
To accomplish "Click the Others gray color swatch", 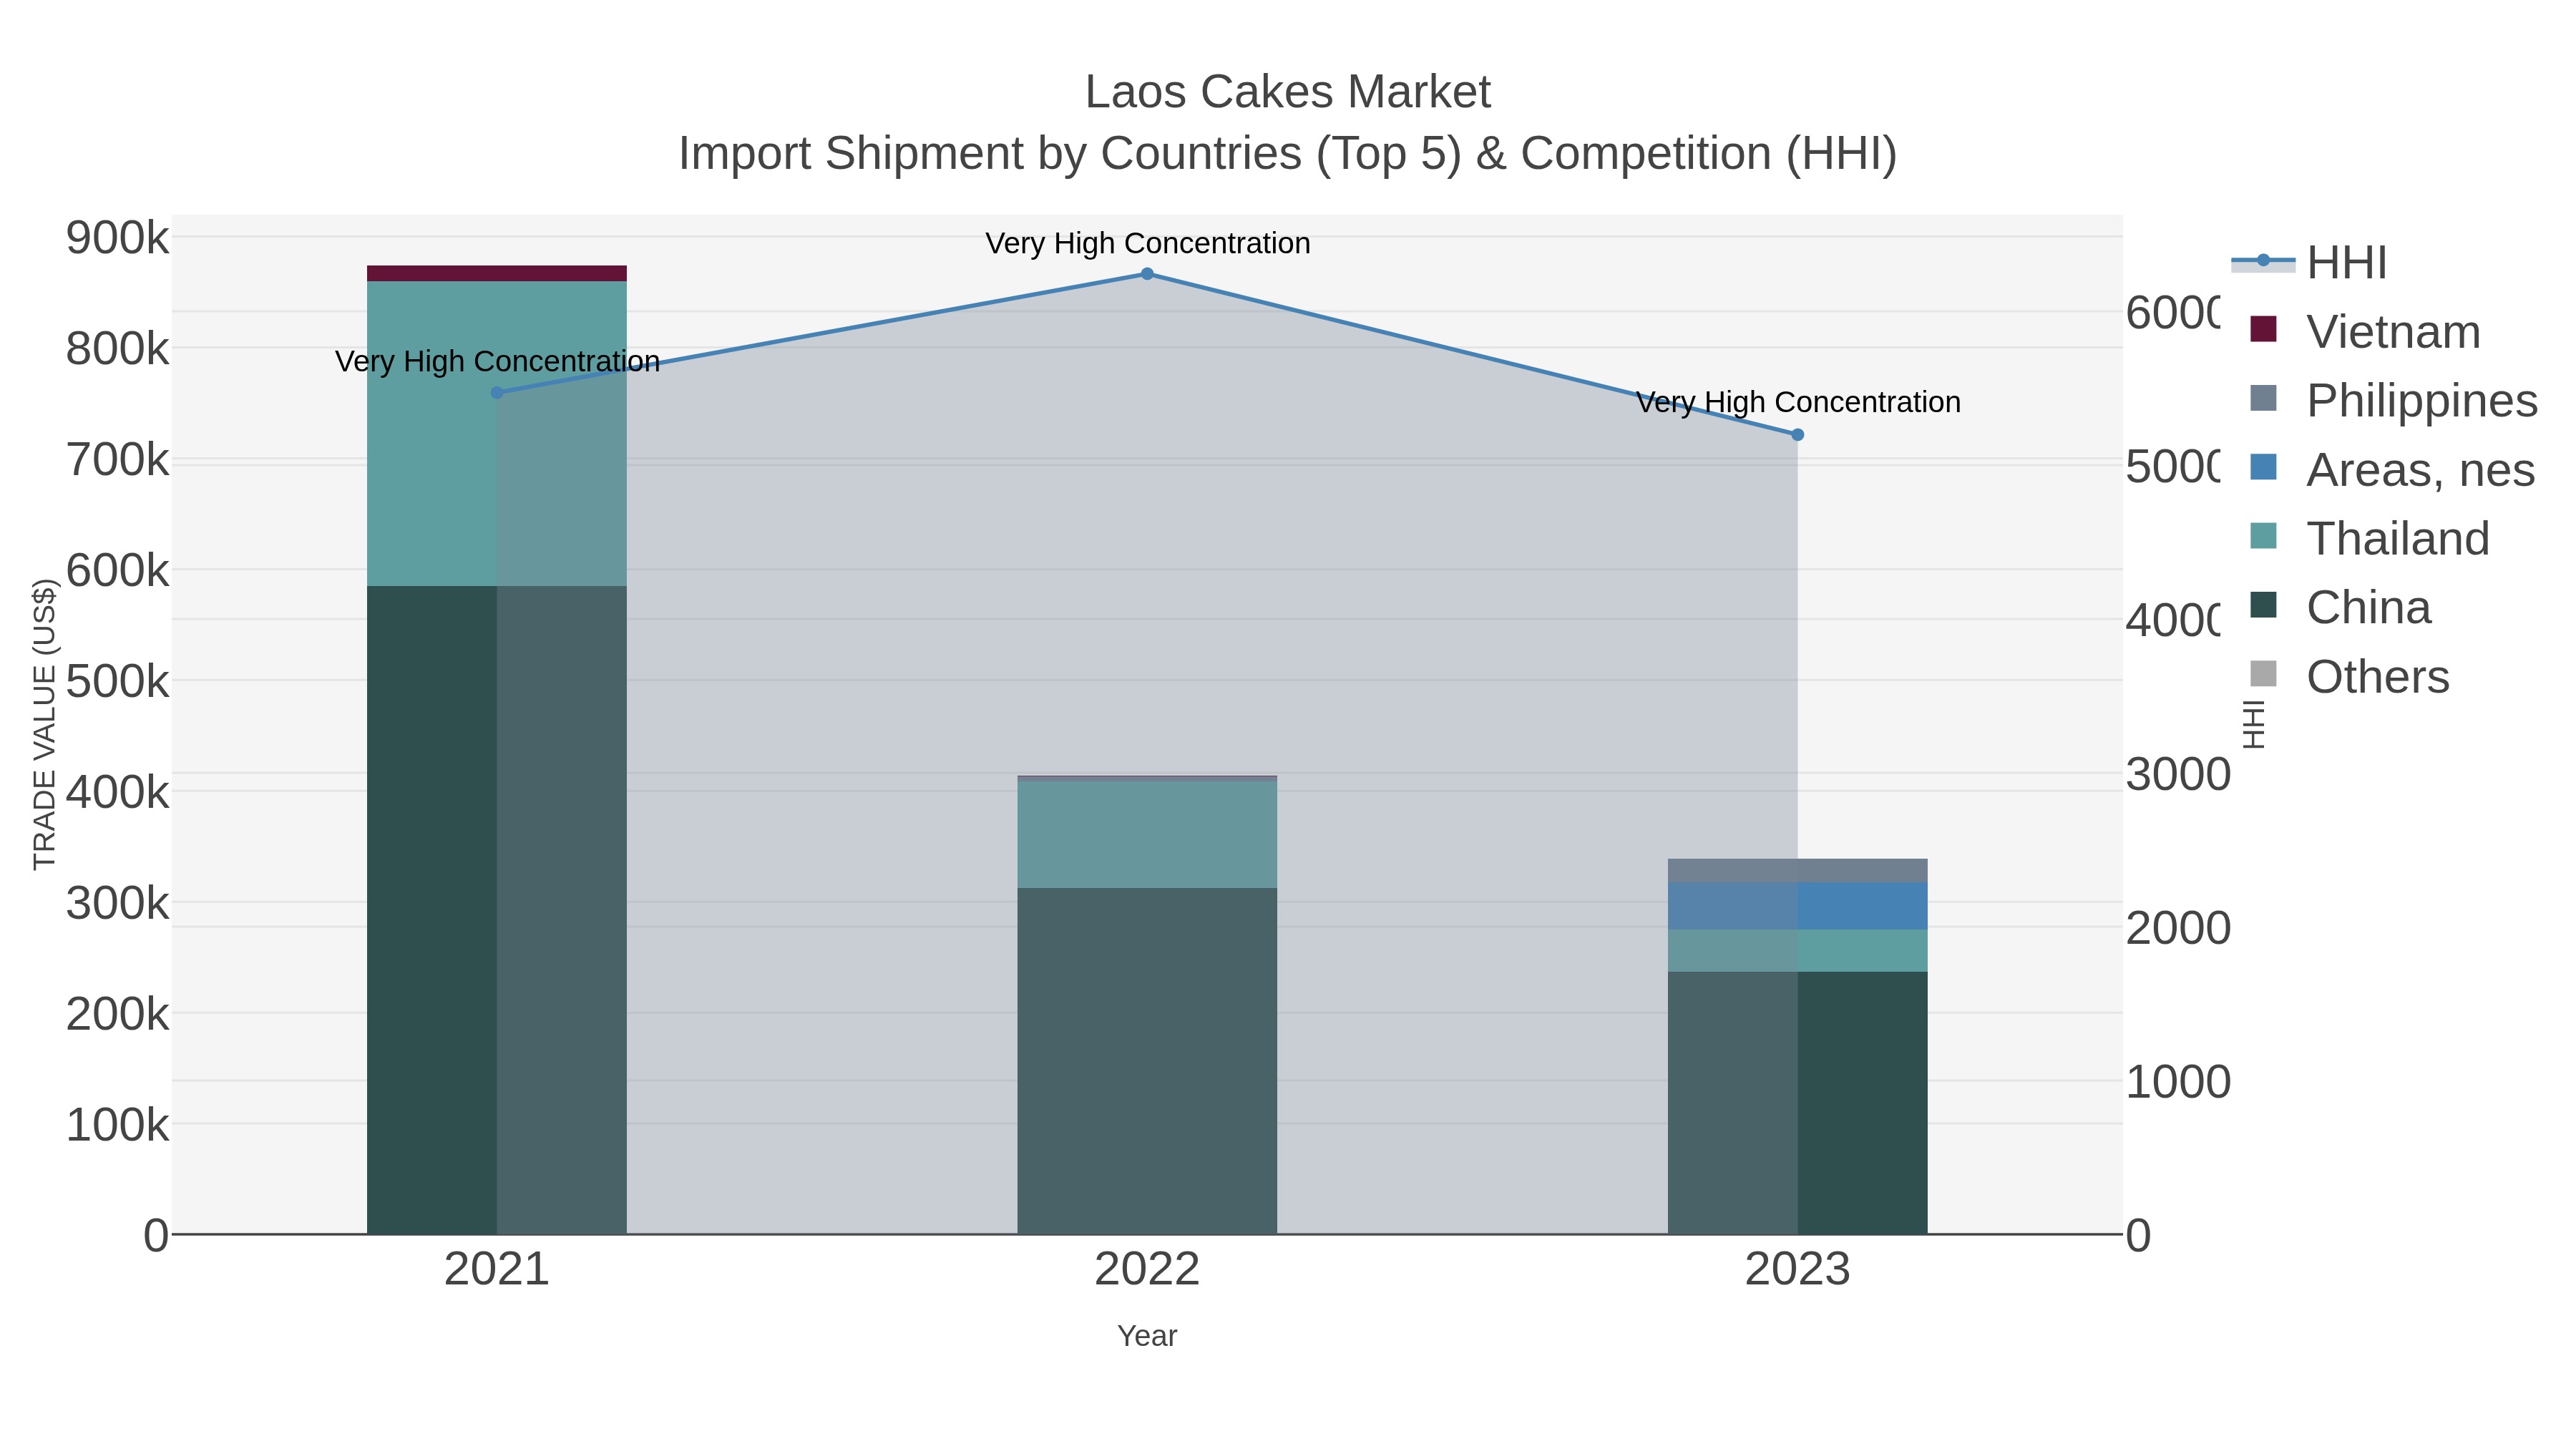I will click(2263, 674).
